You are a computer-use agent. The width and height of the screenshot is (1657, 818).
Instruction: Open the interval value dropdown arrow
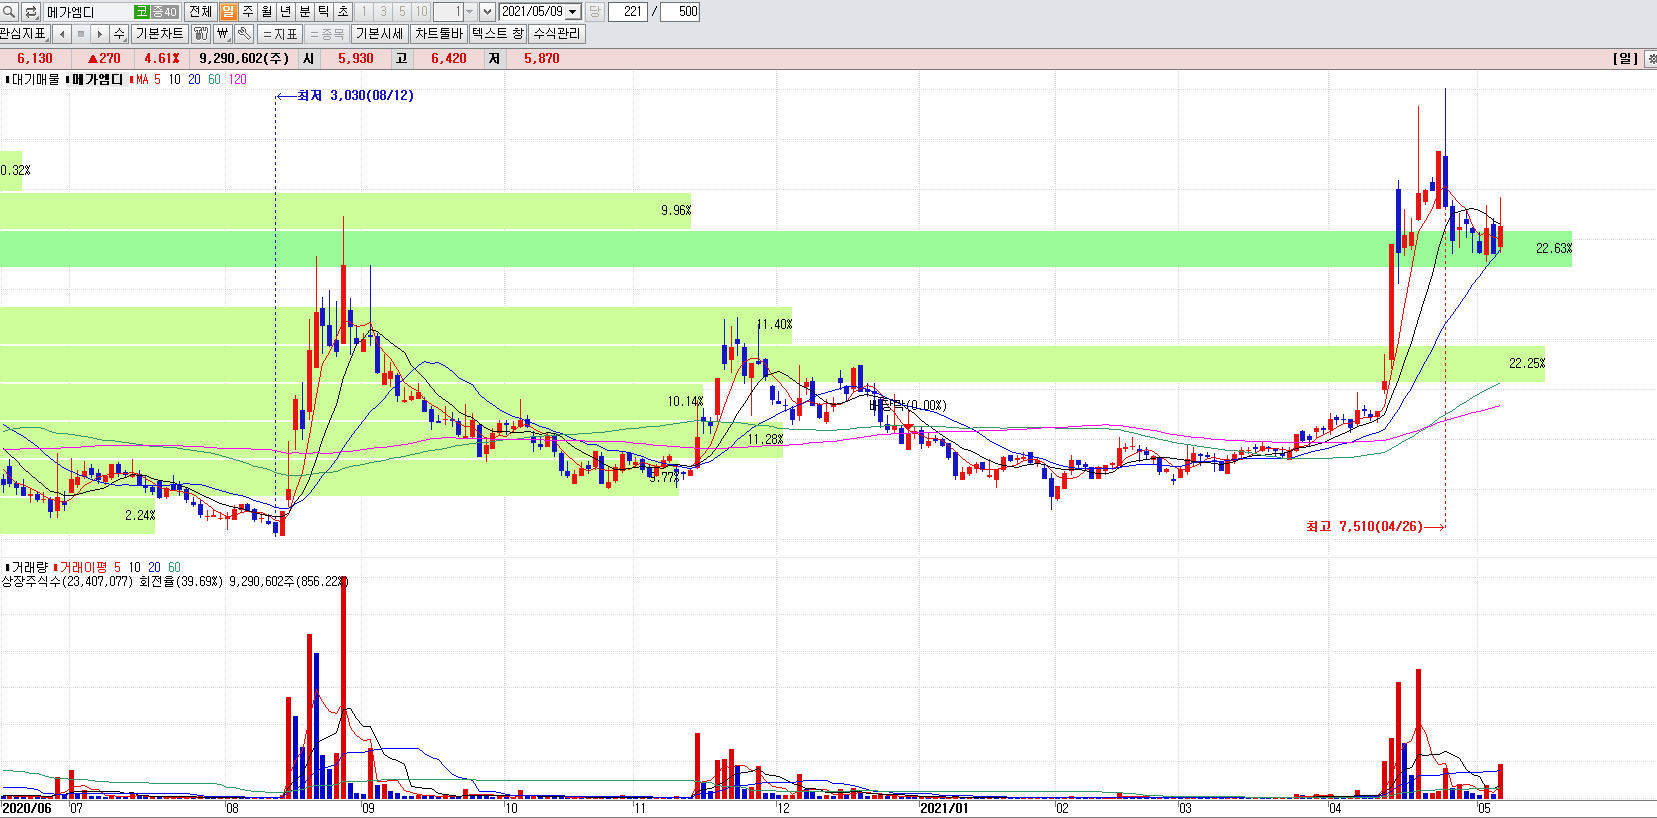click(470, 12)
